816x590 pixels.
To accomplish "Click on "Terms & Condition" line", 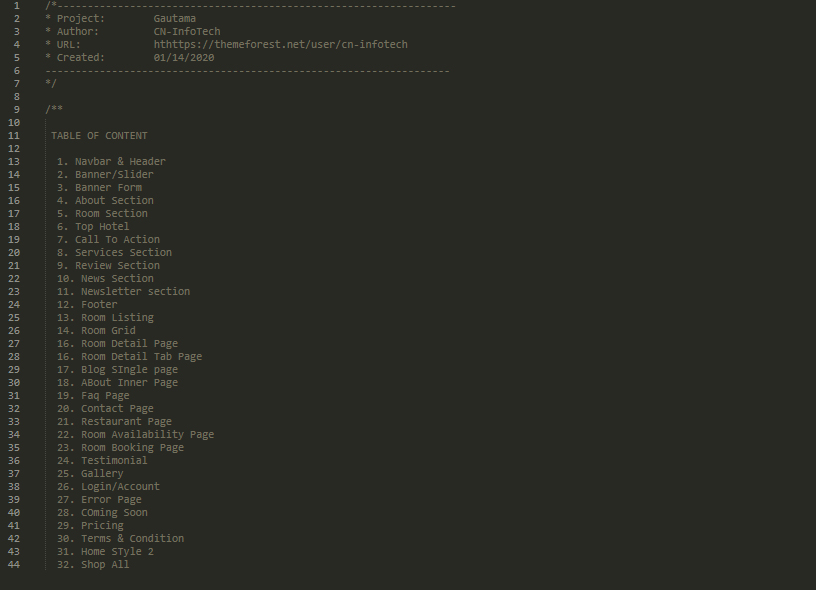I will (120, 539).
